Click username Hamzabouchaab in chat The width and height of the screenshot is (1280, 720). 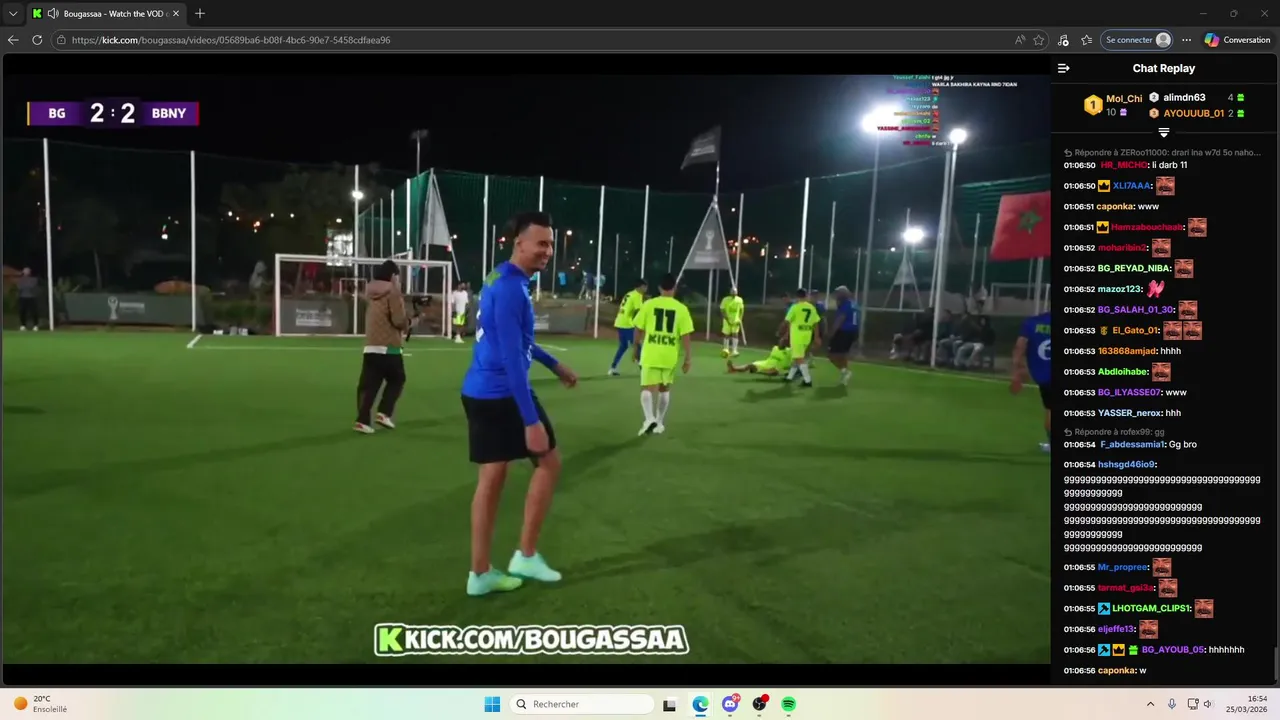1146,227
